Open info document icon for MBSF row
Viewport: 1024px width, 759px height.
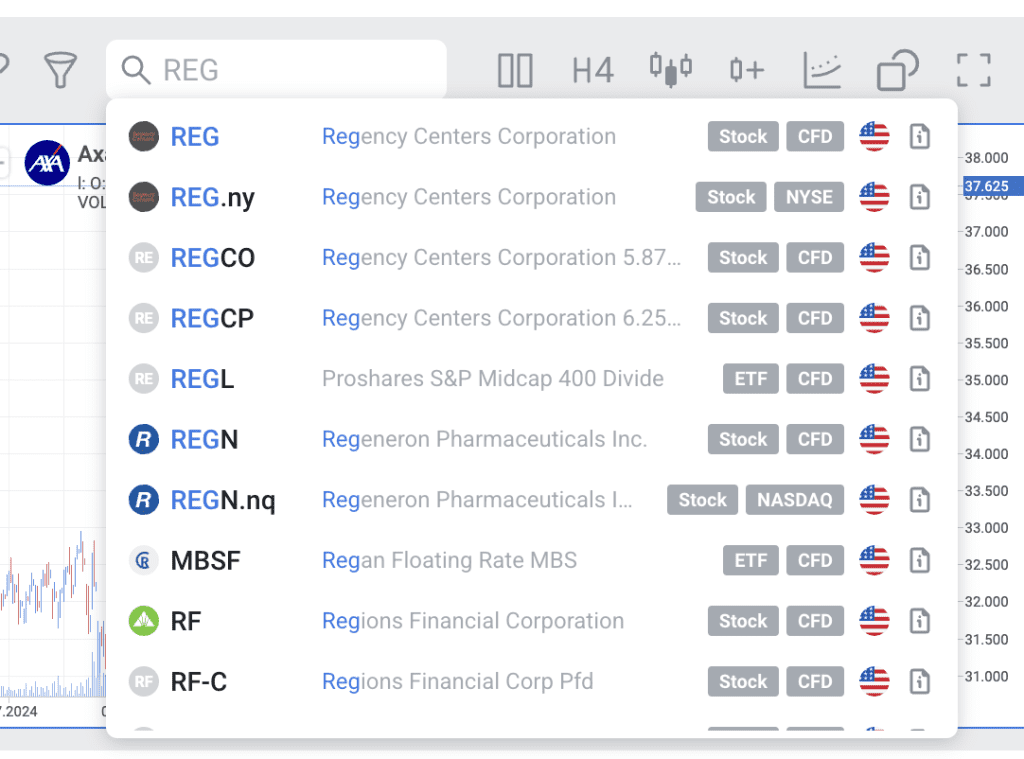point(920,560)
